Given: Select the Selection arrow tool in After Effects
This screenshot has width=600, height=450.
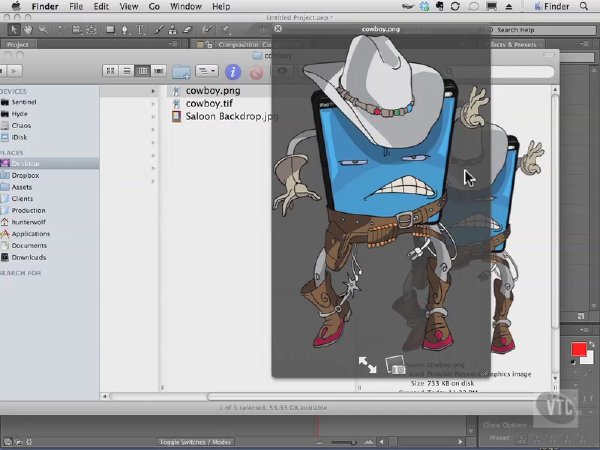Looking at the screenshot, I should (x=13, y=29).
